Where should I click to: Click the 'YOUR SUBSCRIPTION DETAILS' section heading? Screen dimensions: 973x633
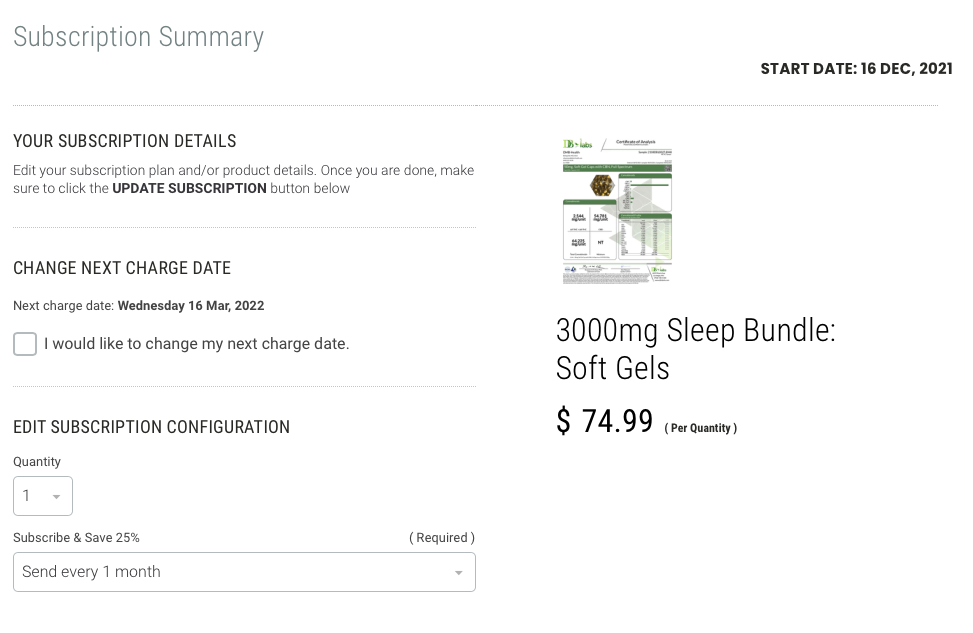click(x=125, y=141)
